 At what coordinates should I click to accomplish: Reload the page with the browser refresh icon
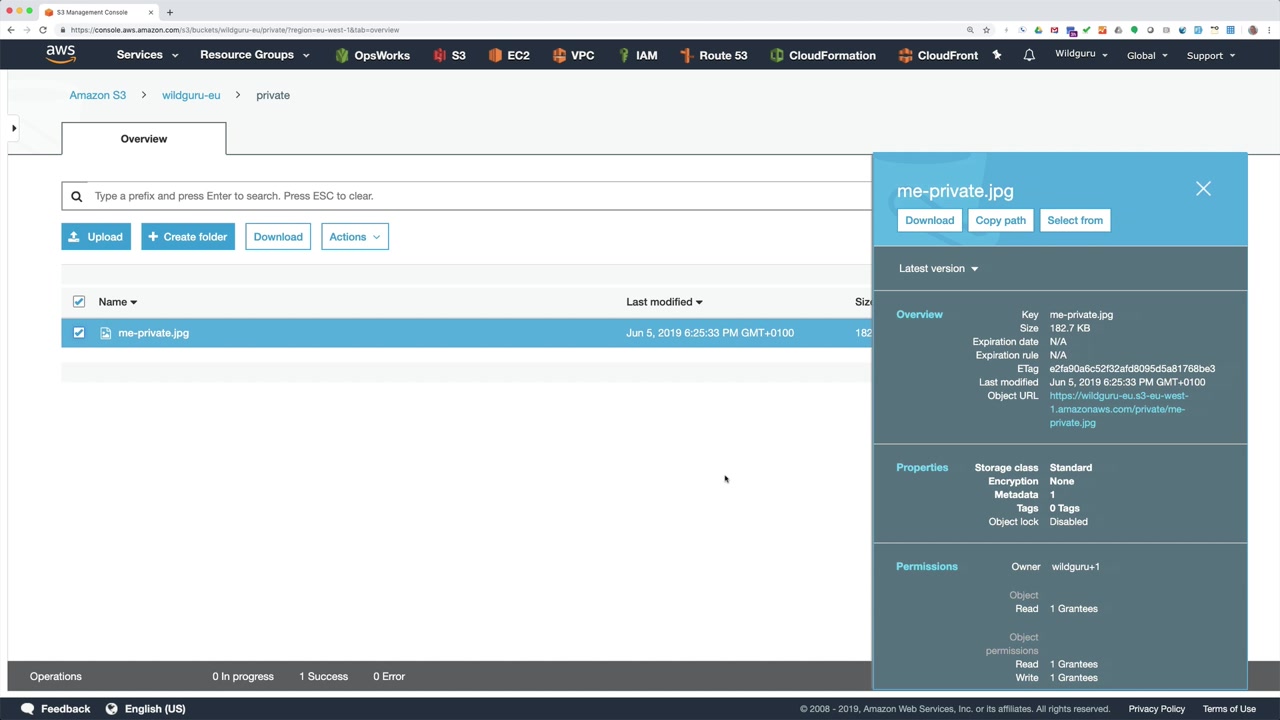tap(43, 30)
